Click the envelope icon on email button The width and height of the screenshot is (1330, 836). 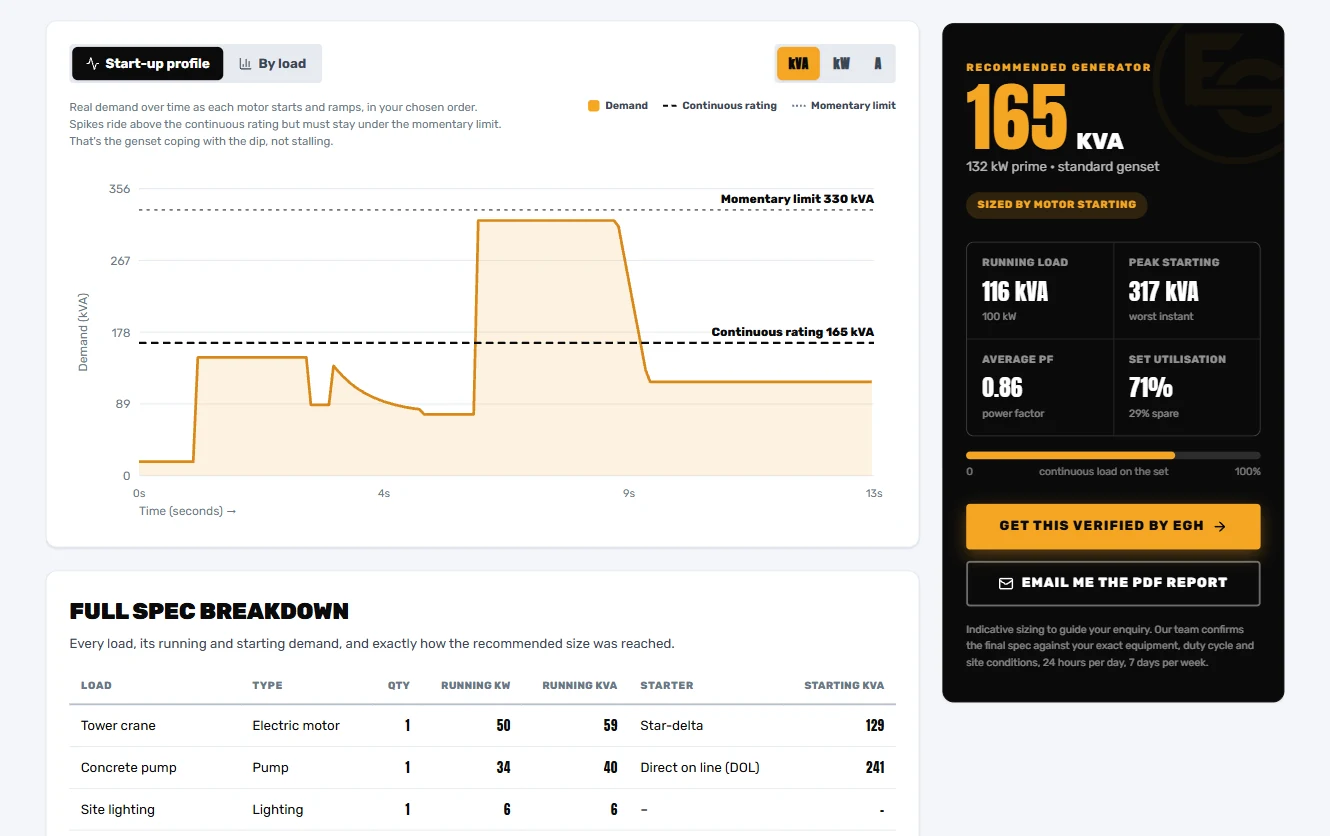coord(1006,583)
